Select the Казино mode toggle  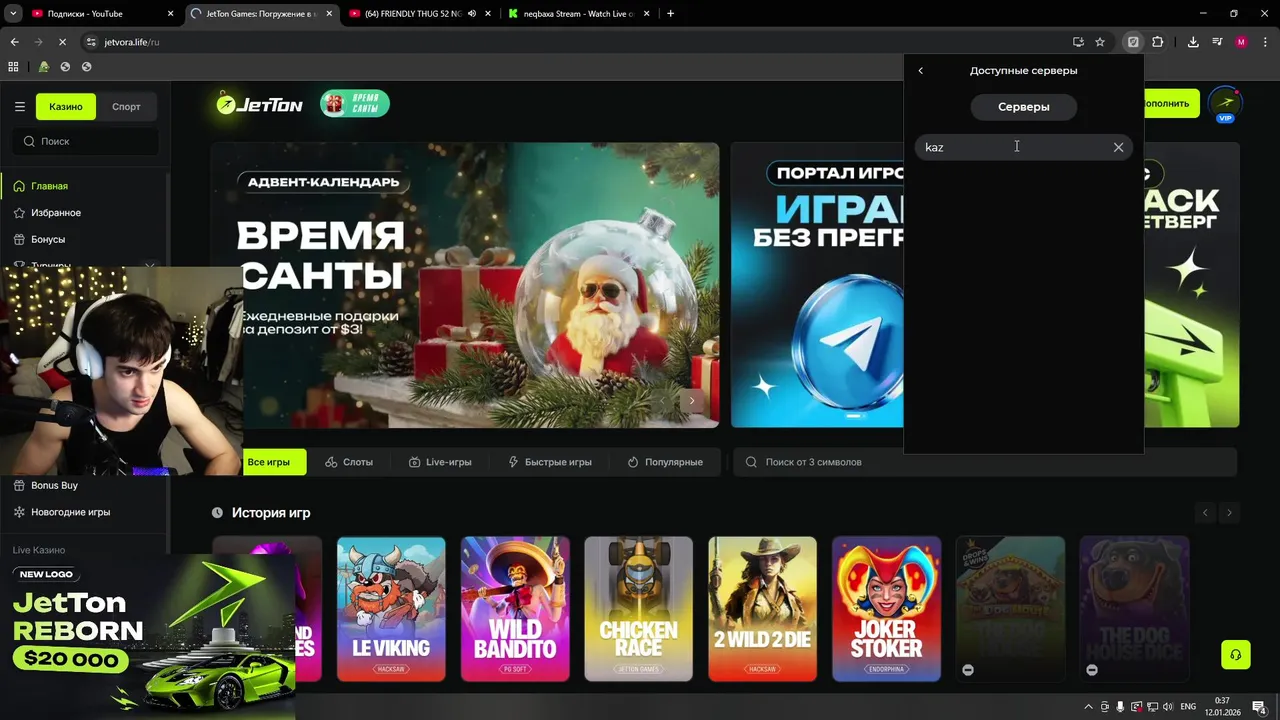click(66, 106)
